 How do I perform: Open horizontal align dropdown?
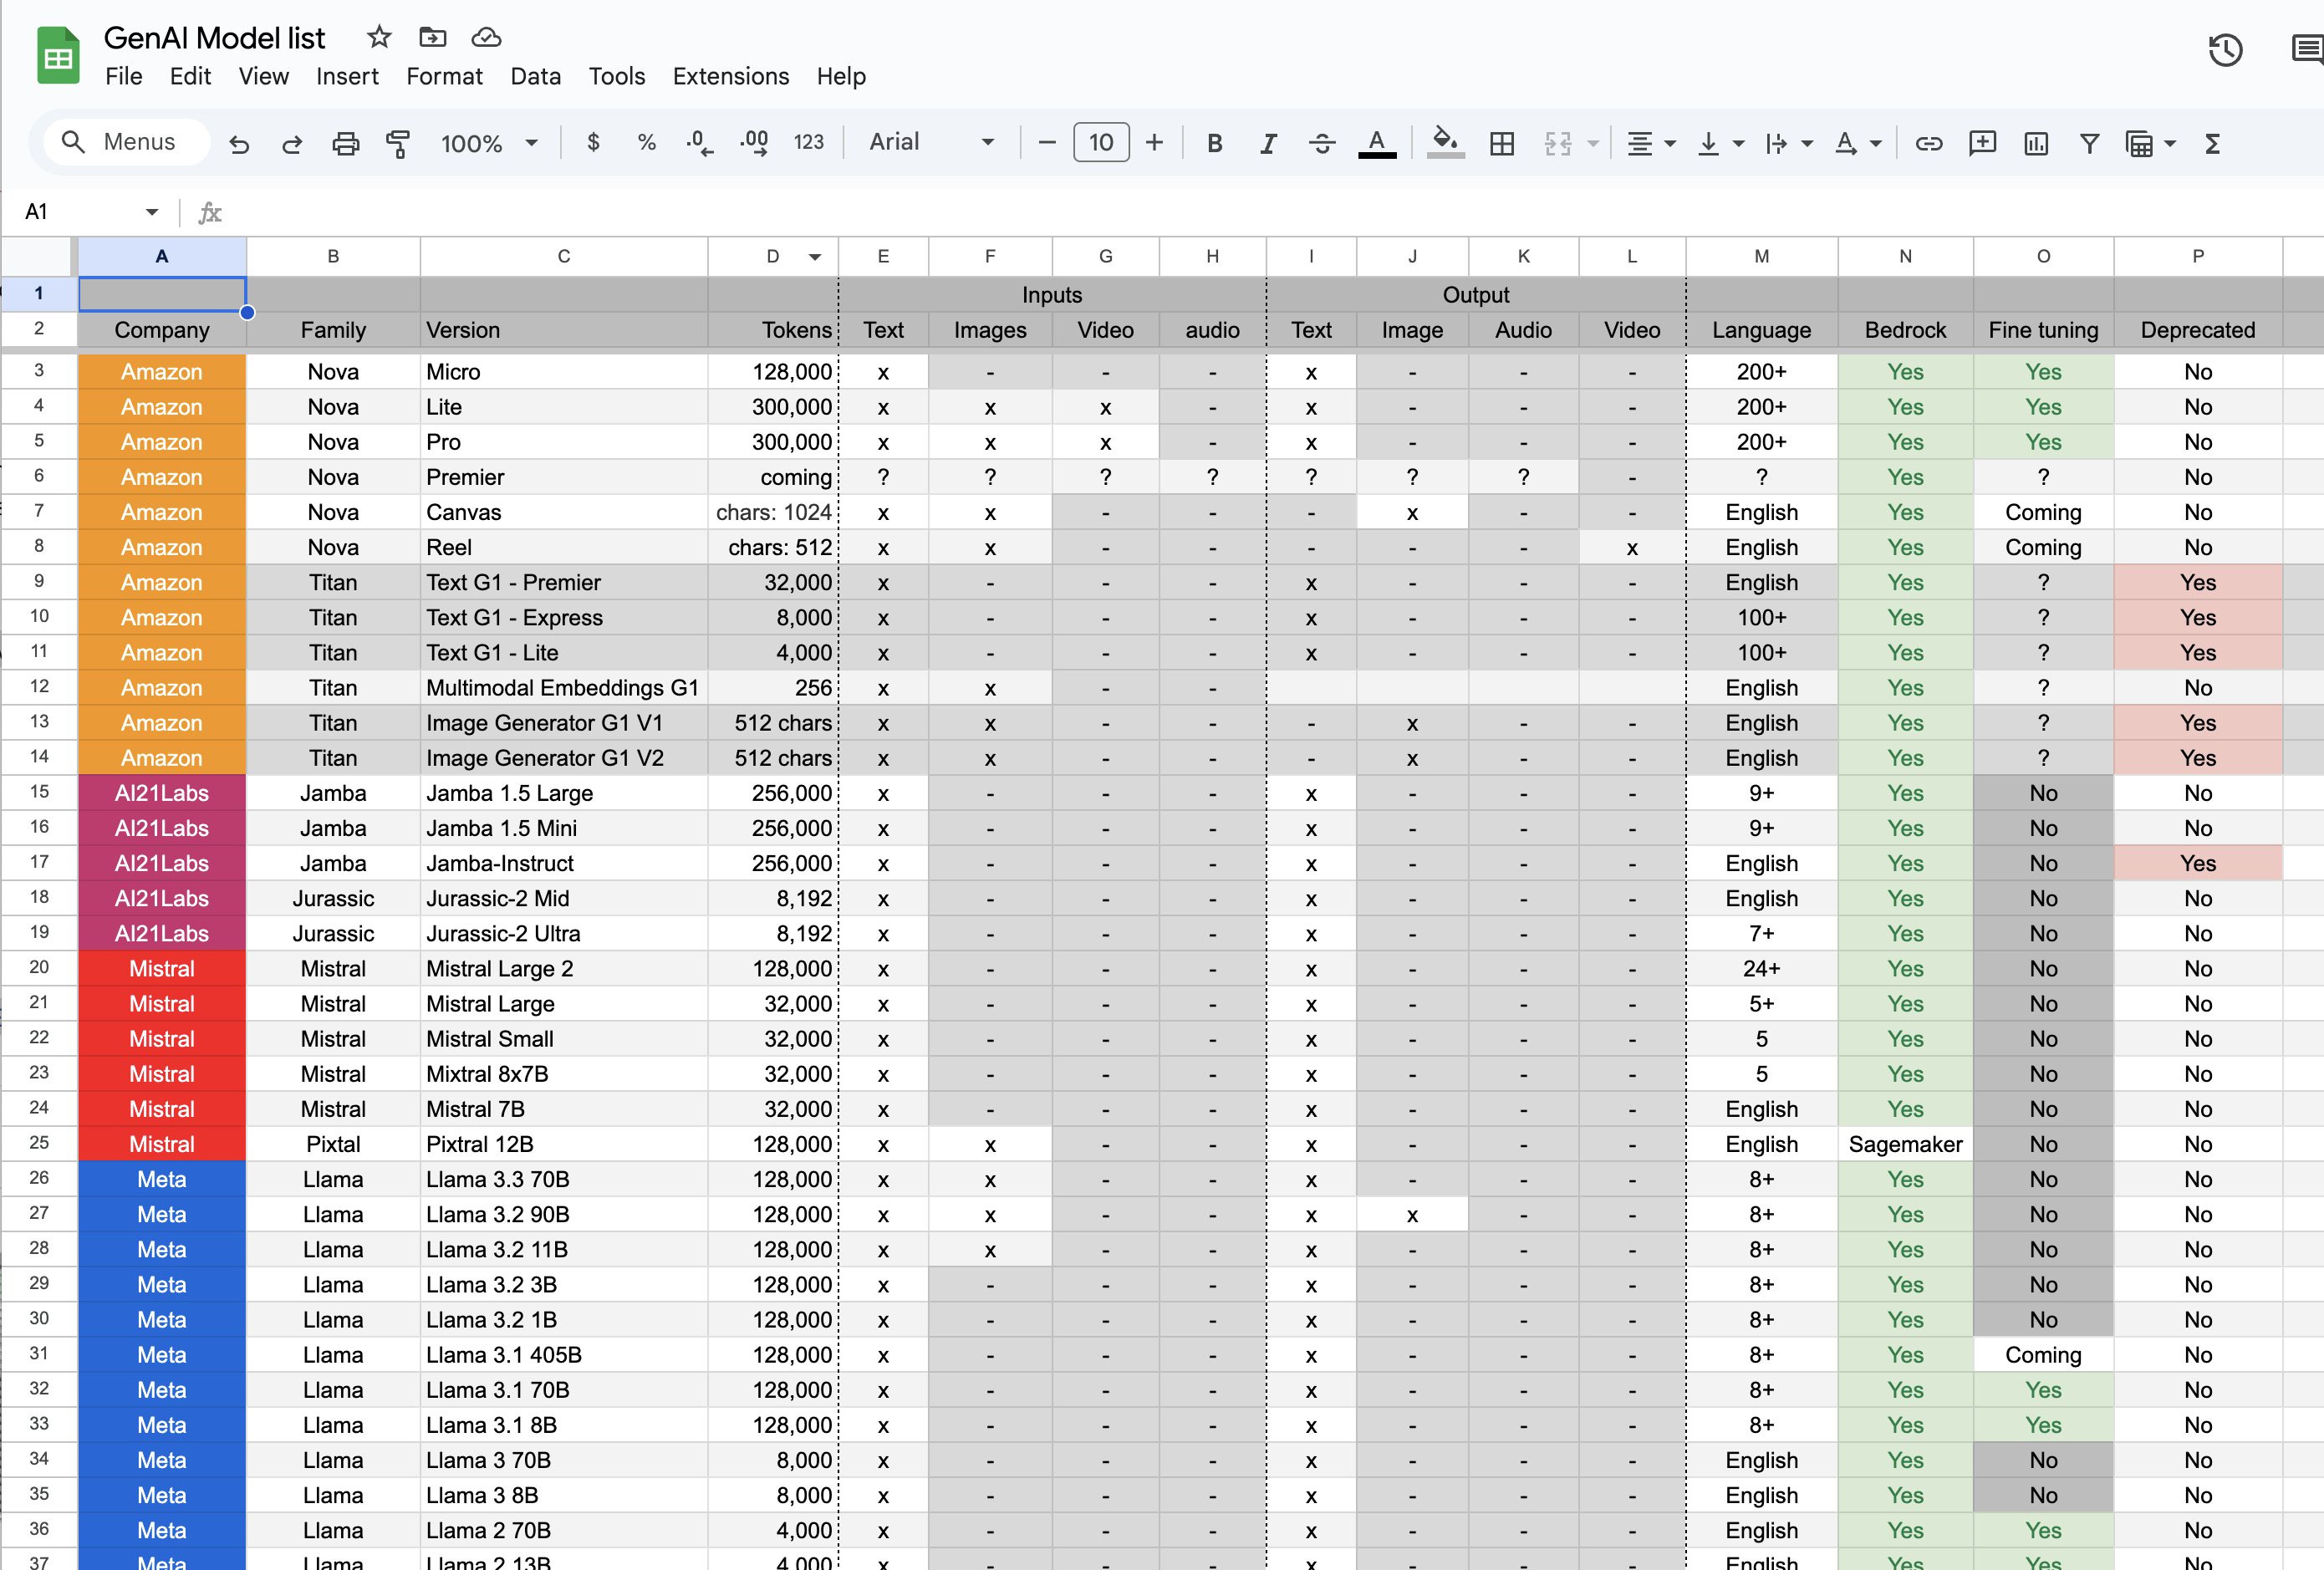pyautogui.click(x=1651, y=144)
